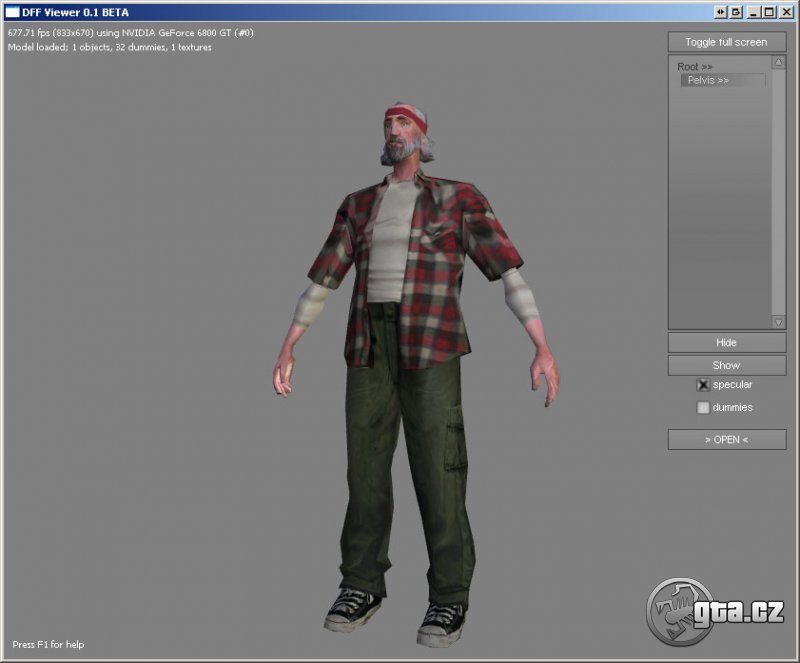Click the hierarchy list scroll-down arrow
This screenshot has width=800, height=663.
click(779, 322)
